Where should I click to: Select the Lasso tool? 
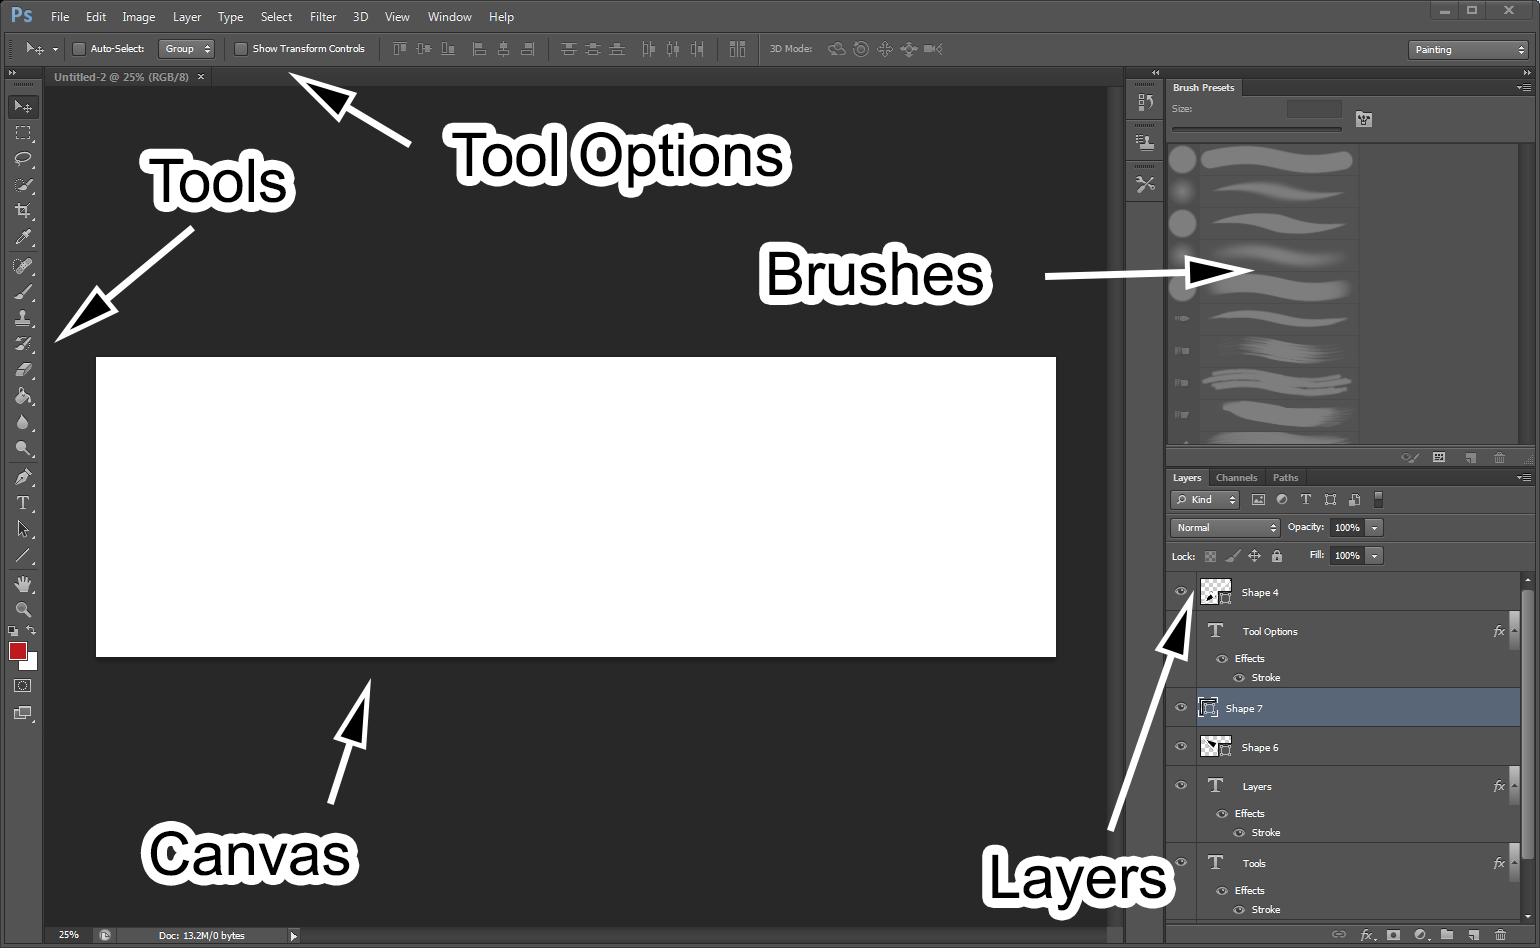23,159
